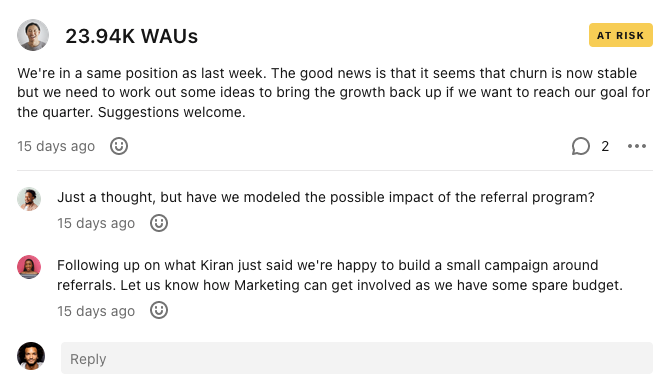
Task: Select your own avatar next to Reply
Action: click(x=31, y=356)
